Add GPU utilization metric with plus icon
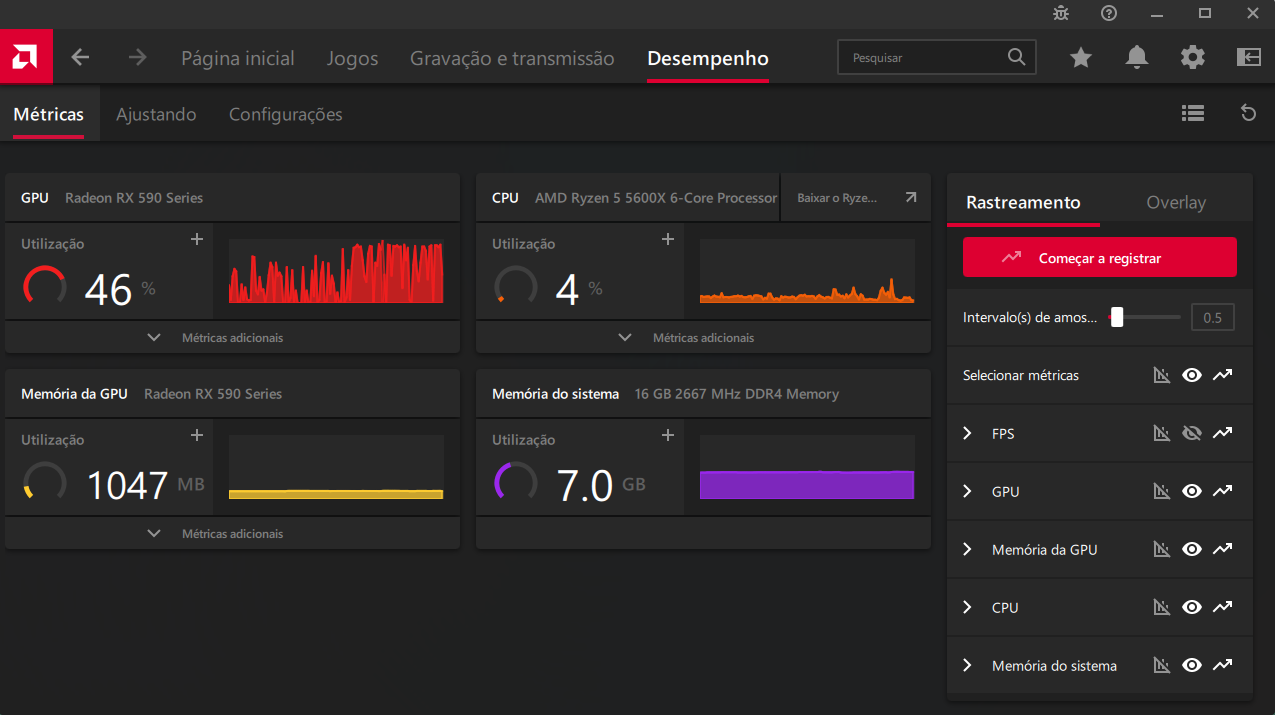1275x715 pixels. 197,239
